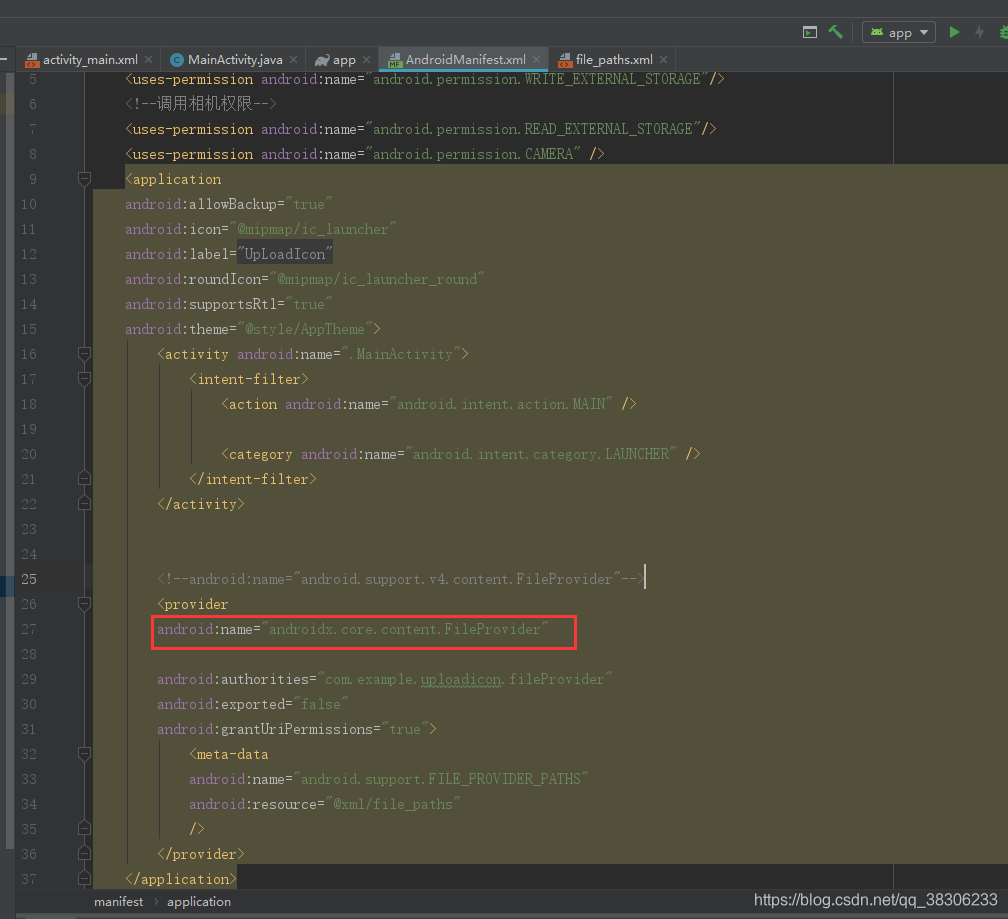Viewport: 1008px width, 919px height.
Task: Click the androidx.core.content.FileProvider value
Action: coord(404,629)
